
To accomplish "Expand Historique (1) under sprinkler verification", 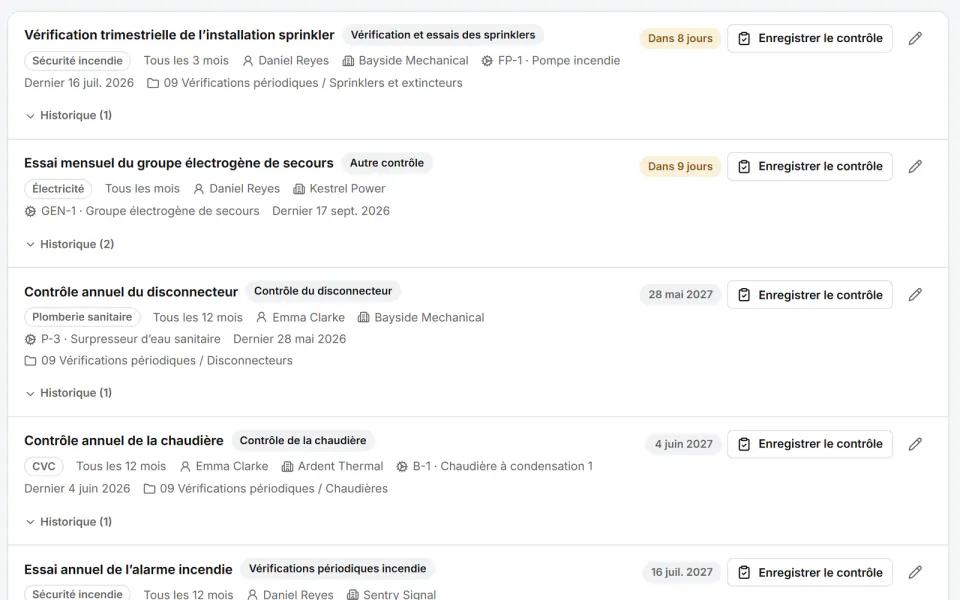I will (x=68, y=115).
